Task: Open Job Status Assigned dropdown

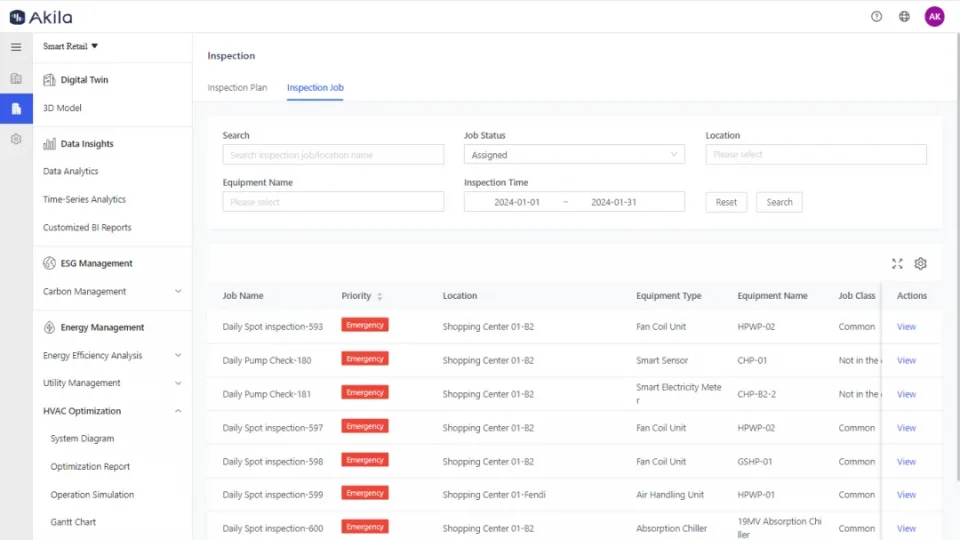Action: pyautogui.click(x=574, y=155)
